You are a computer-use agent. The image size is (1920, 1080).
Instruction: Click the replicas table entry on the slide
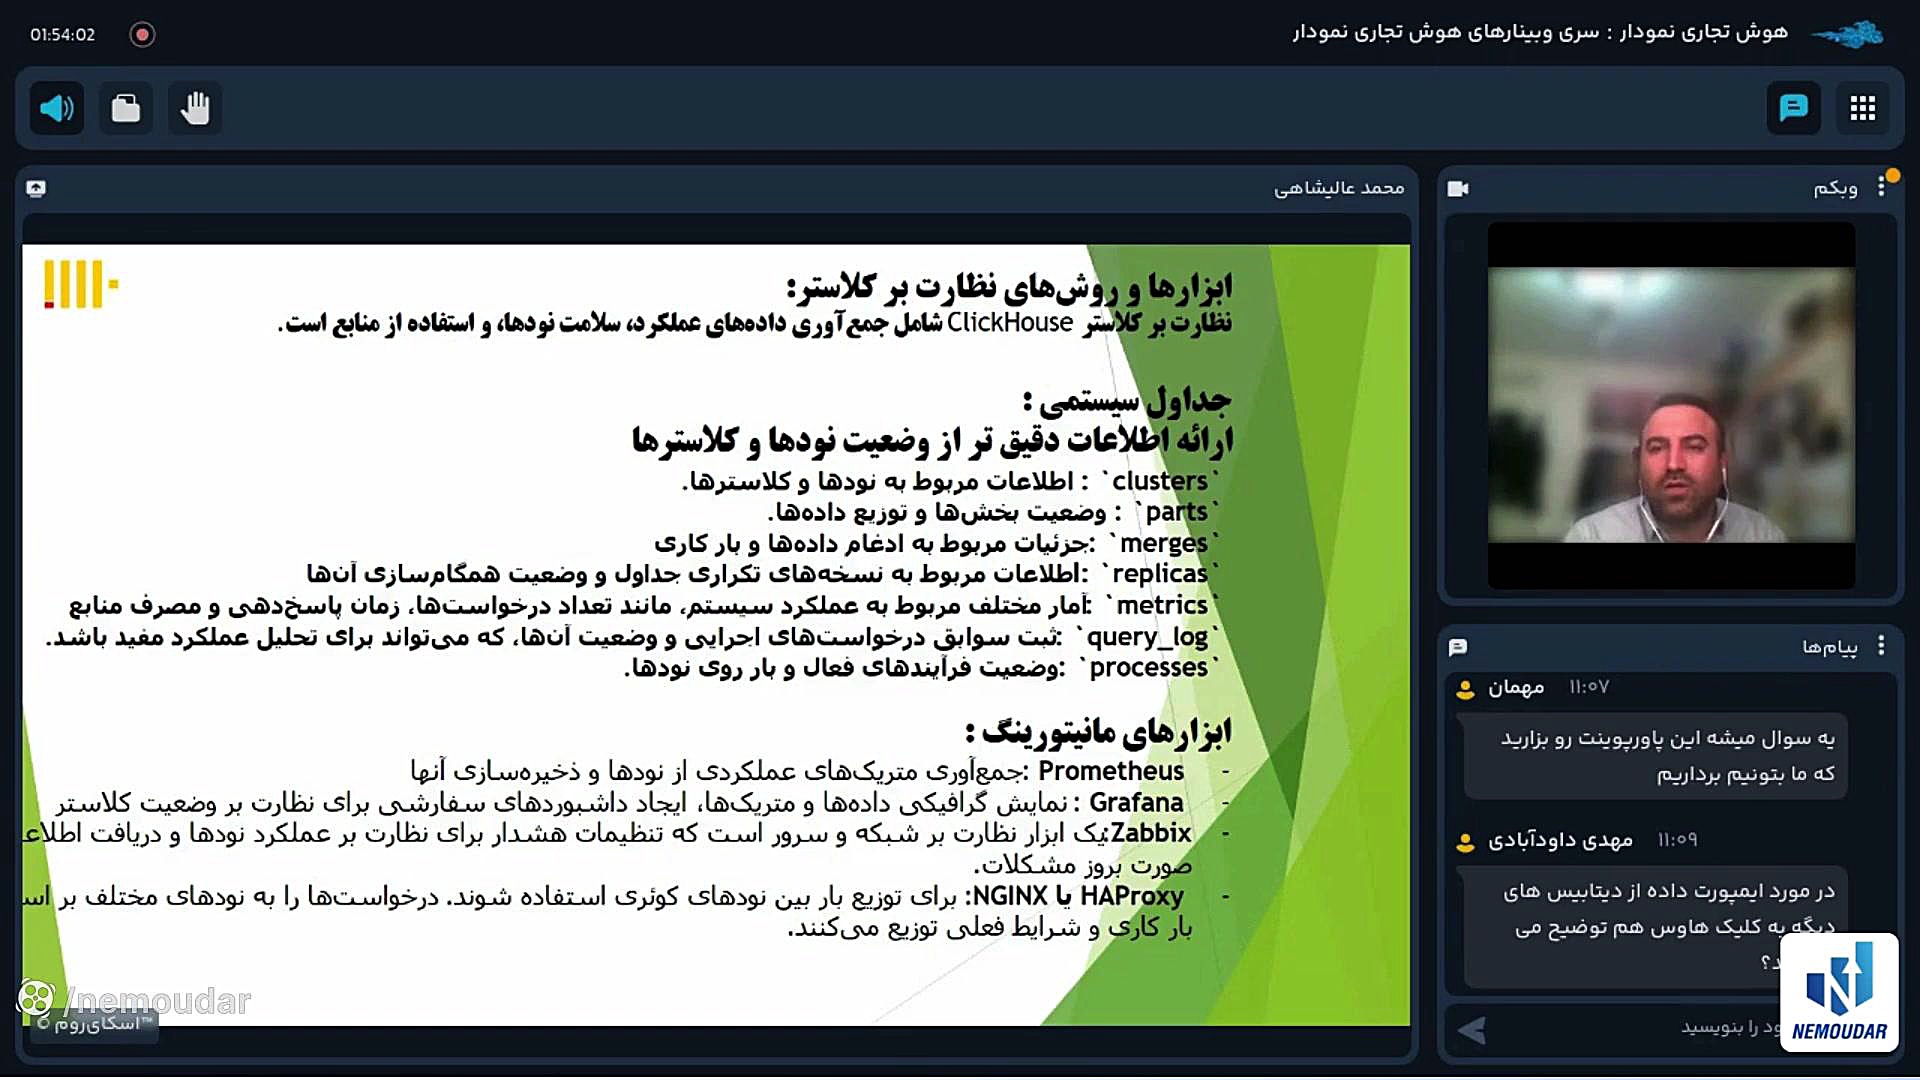[763, 574]
